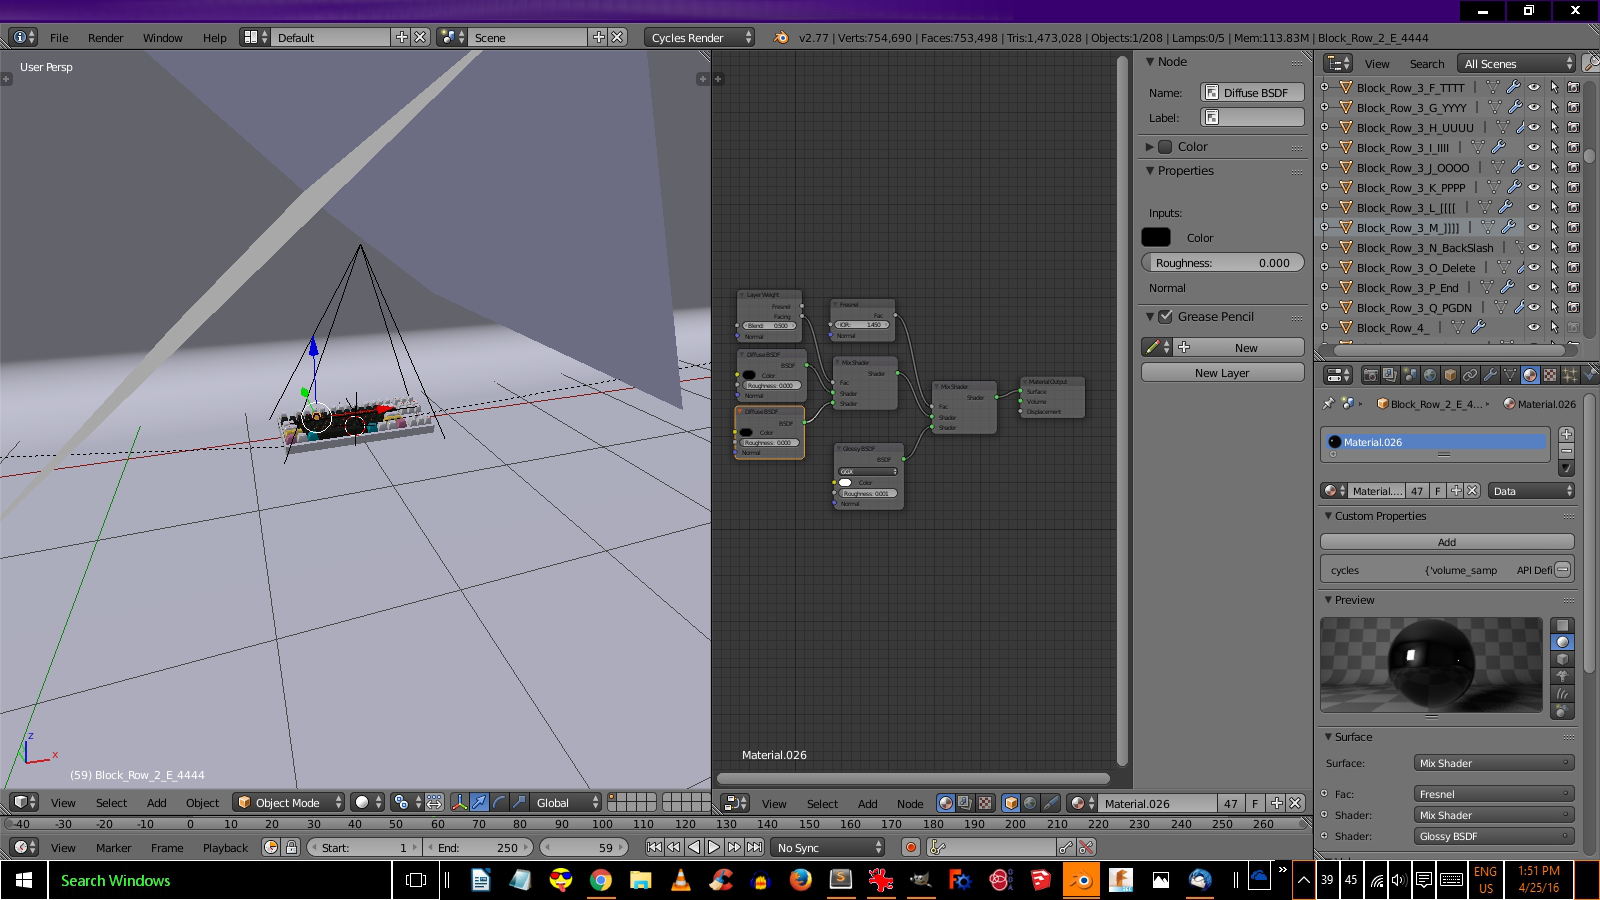Click the New Layer button
This screenshot has width=1600, height=900.
pyautogui.click(x=1222, y=373)
